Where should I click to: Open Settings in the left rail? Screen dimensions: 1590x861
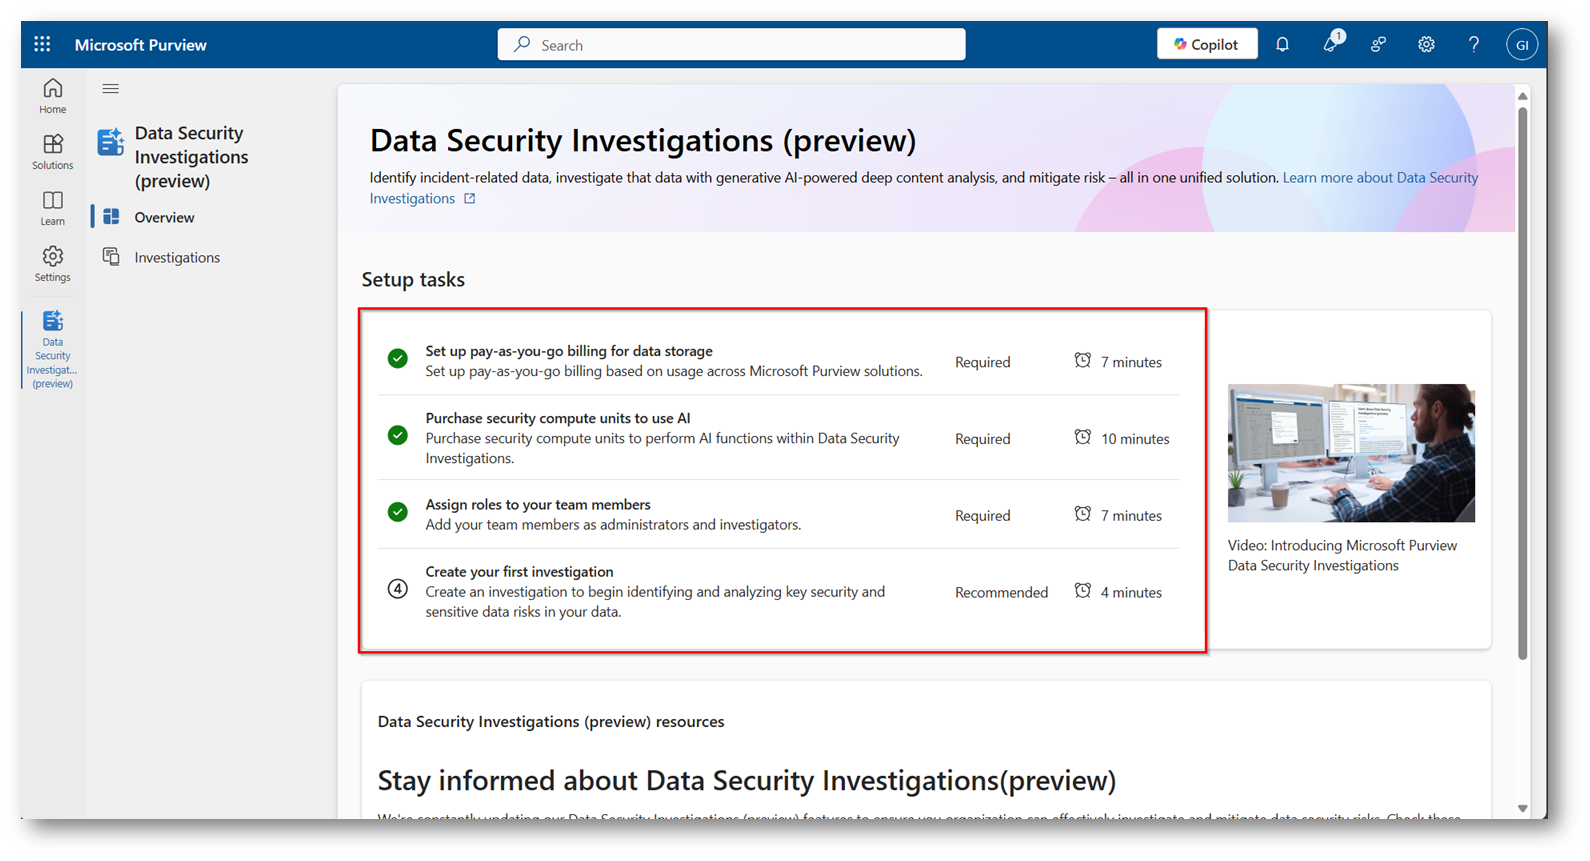pos(53,264)
